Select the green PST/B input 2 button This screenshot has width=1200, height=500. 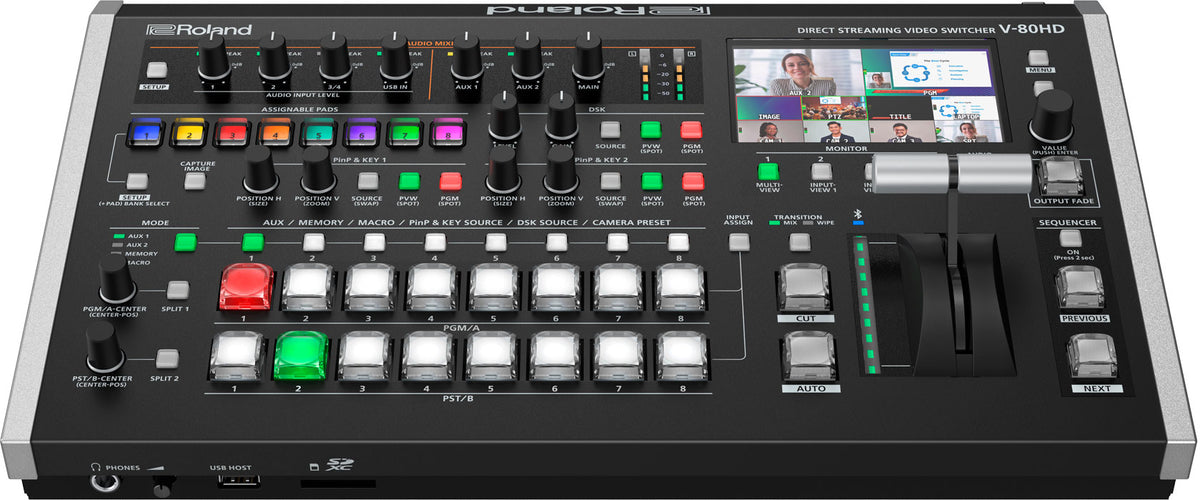[301, 357]
